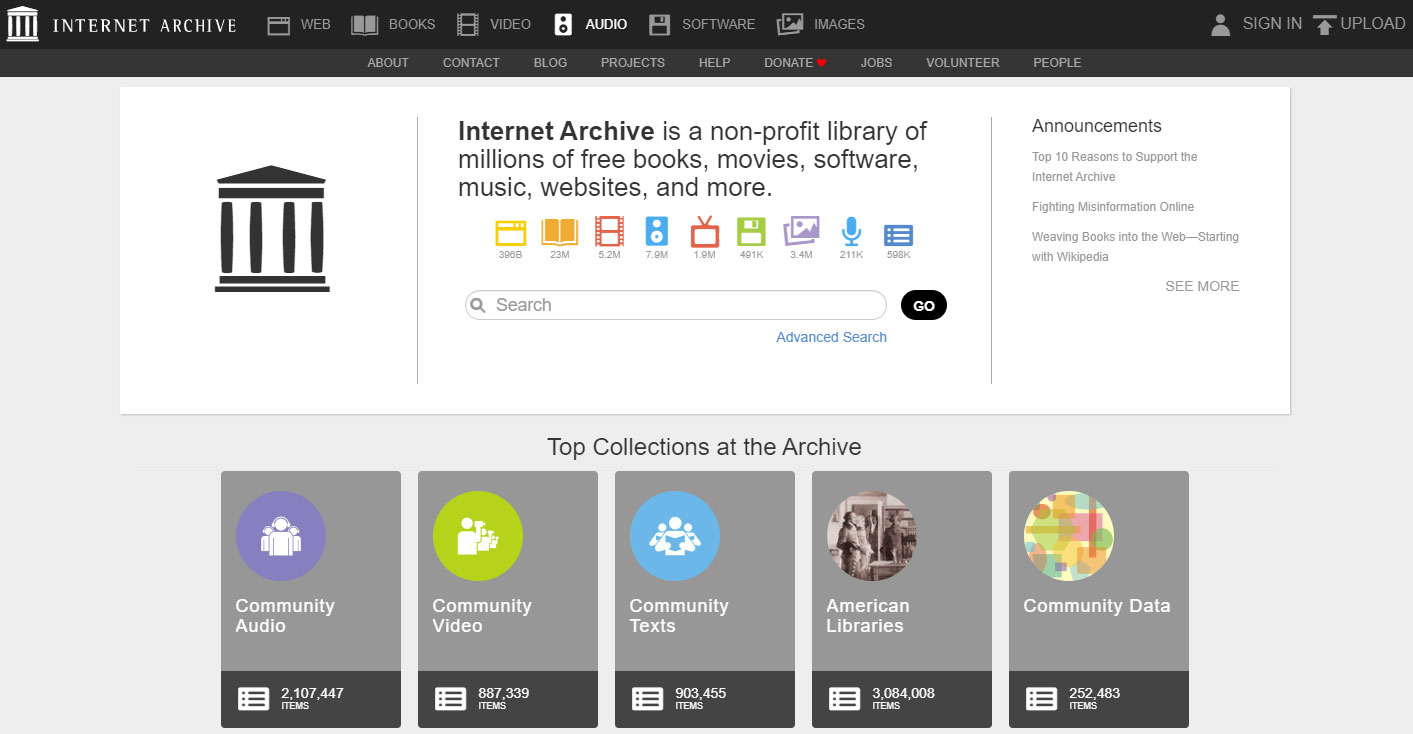Open Top 10 Reasons to Support announcement
1413x734 pixels.
click(1115, 167)
